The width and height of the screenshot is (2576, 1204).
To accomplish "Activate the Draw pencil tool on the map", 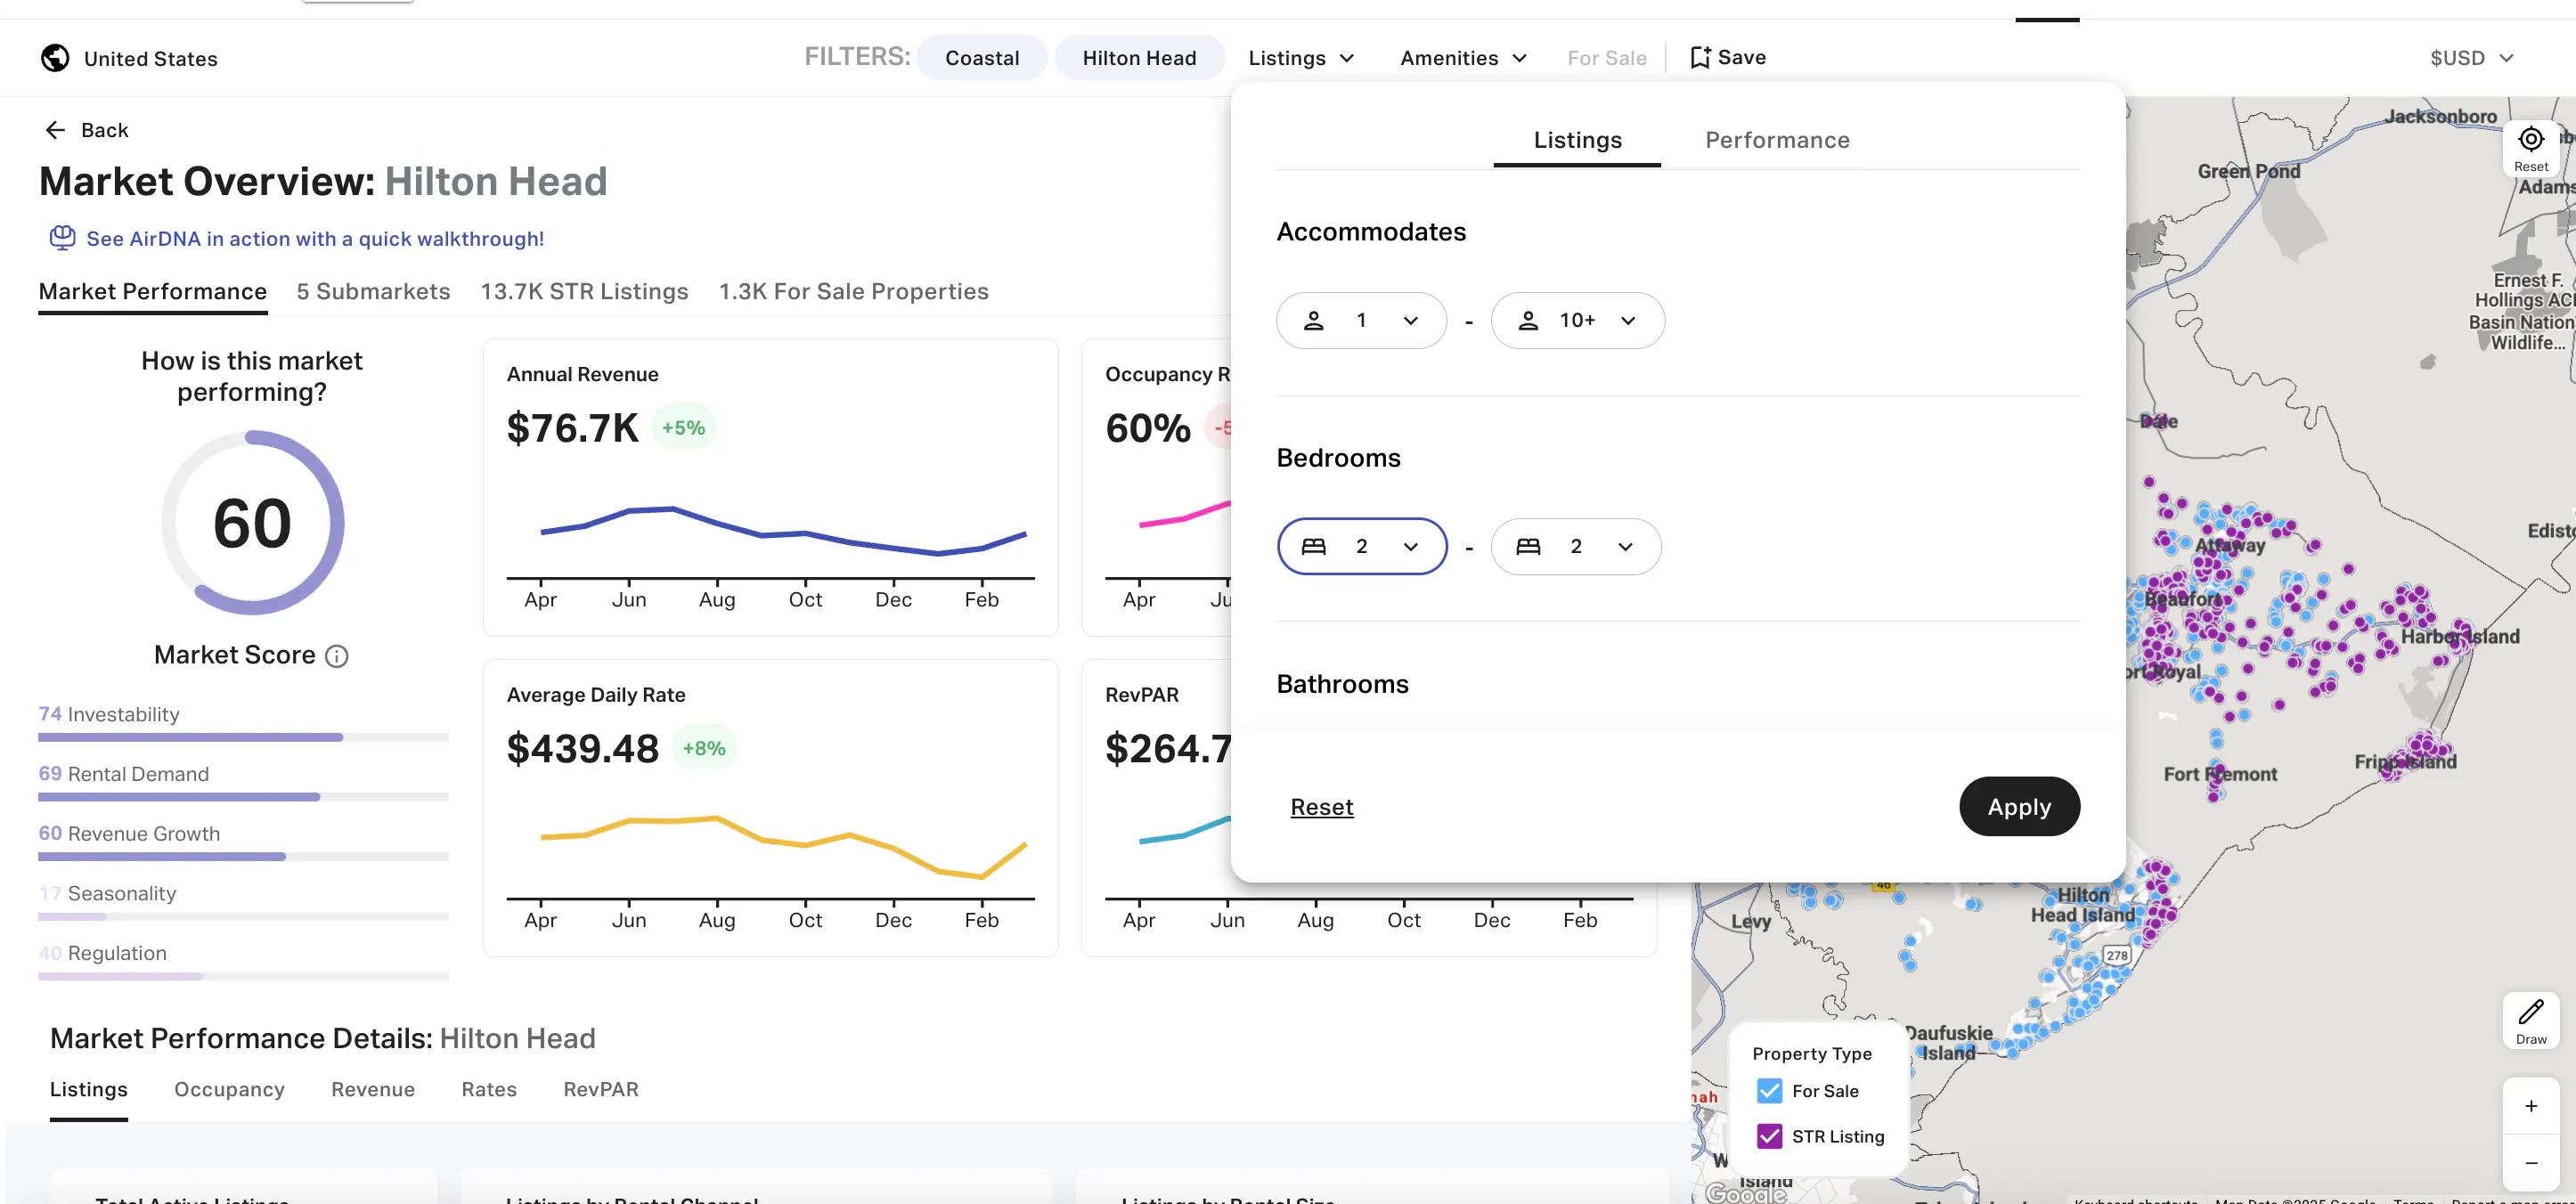I will click(x=2530, y=1020).
